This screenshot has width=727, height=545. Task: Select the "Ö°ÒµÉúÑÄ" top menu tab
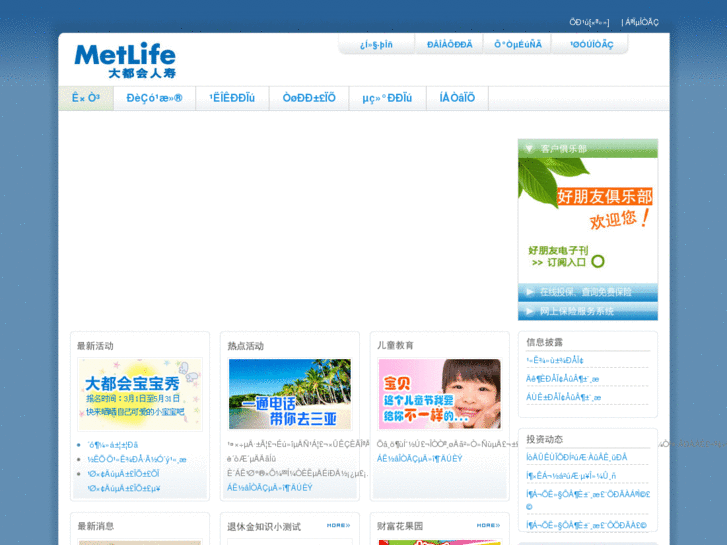pos(517,45)
